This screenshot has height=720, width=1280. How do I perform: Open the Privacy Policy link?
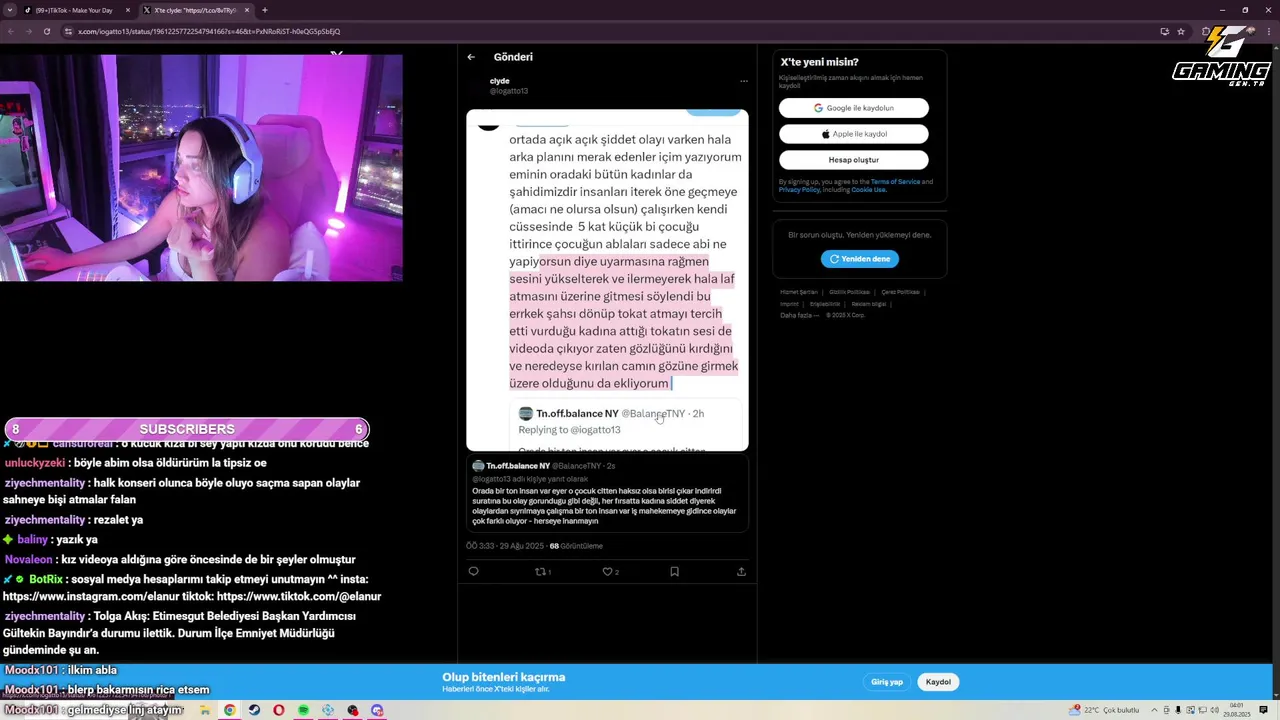[x=799, y=190]
